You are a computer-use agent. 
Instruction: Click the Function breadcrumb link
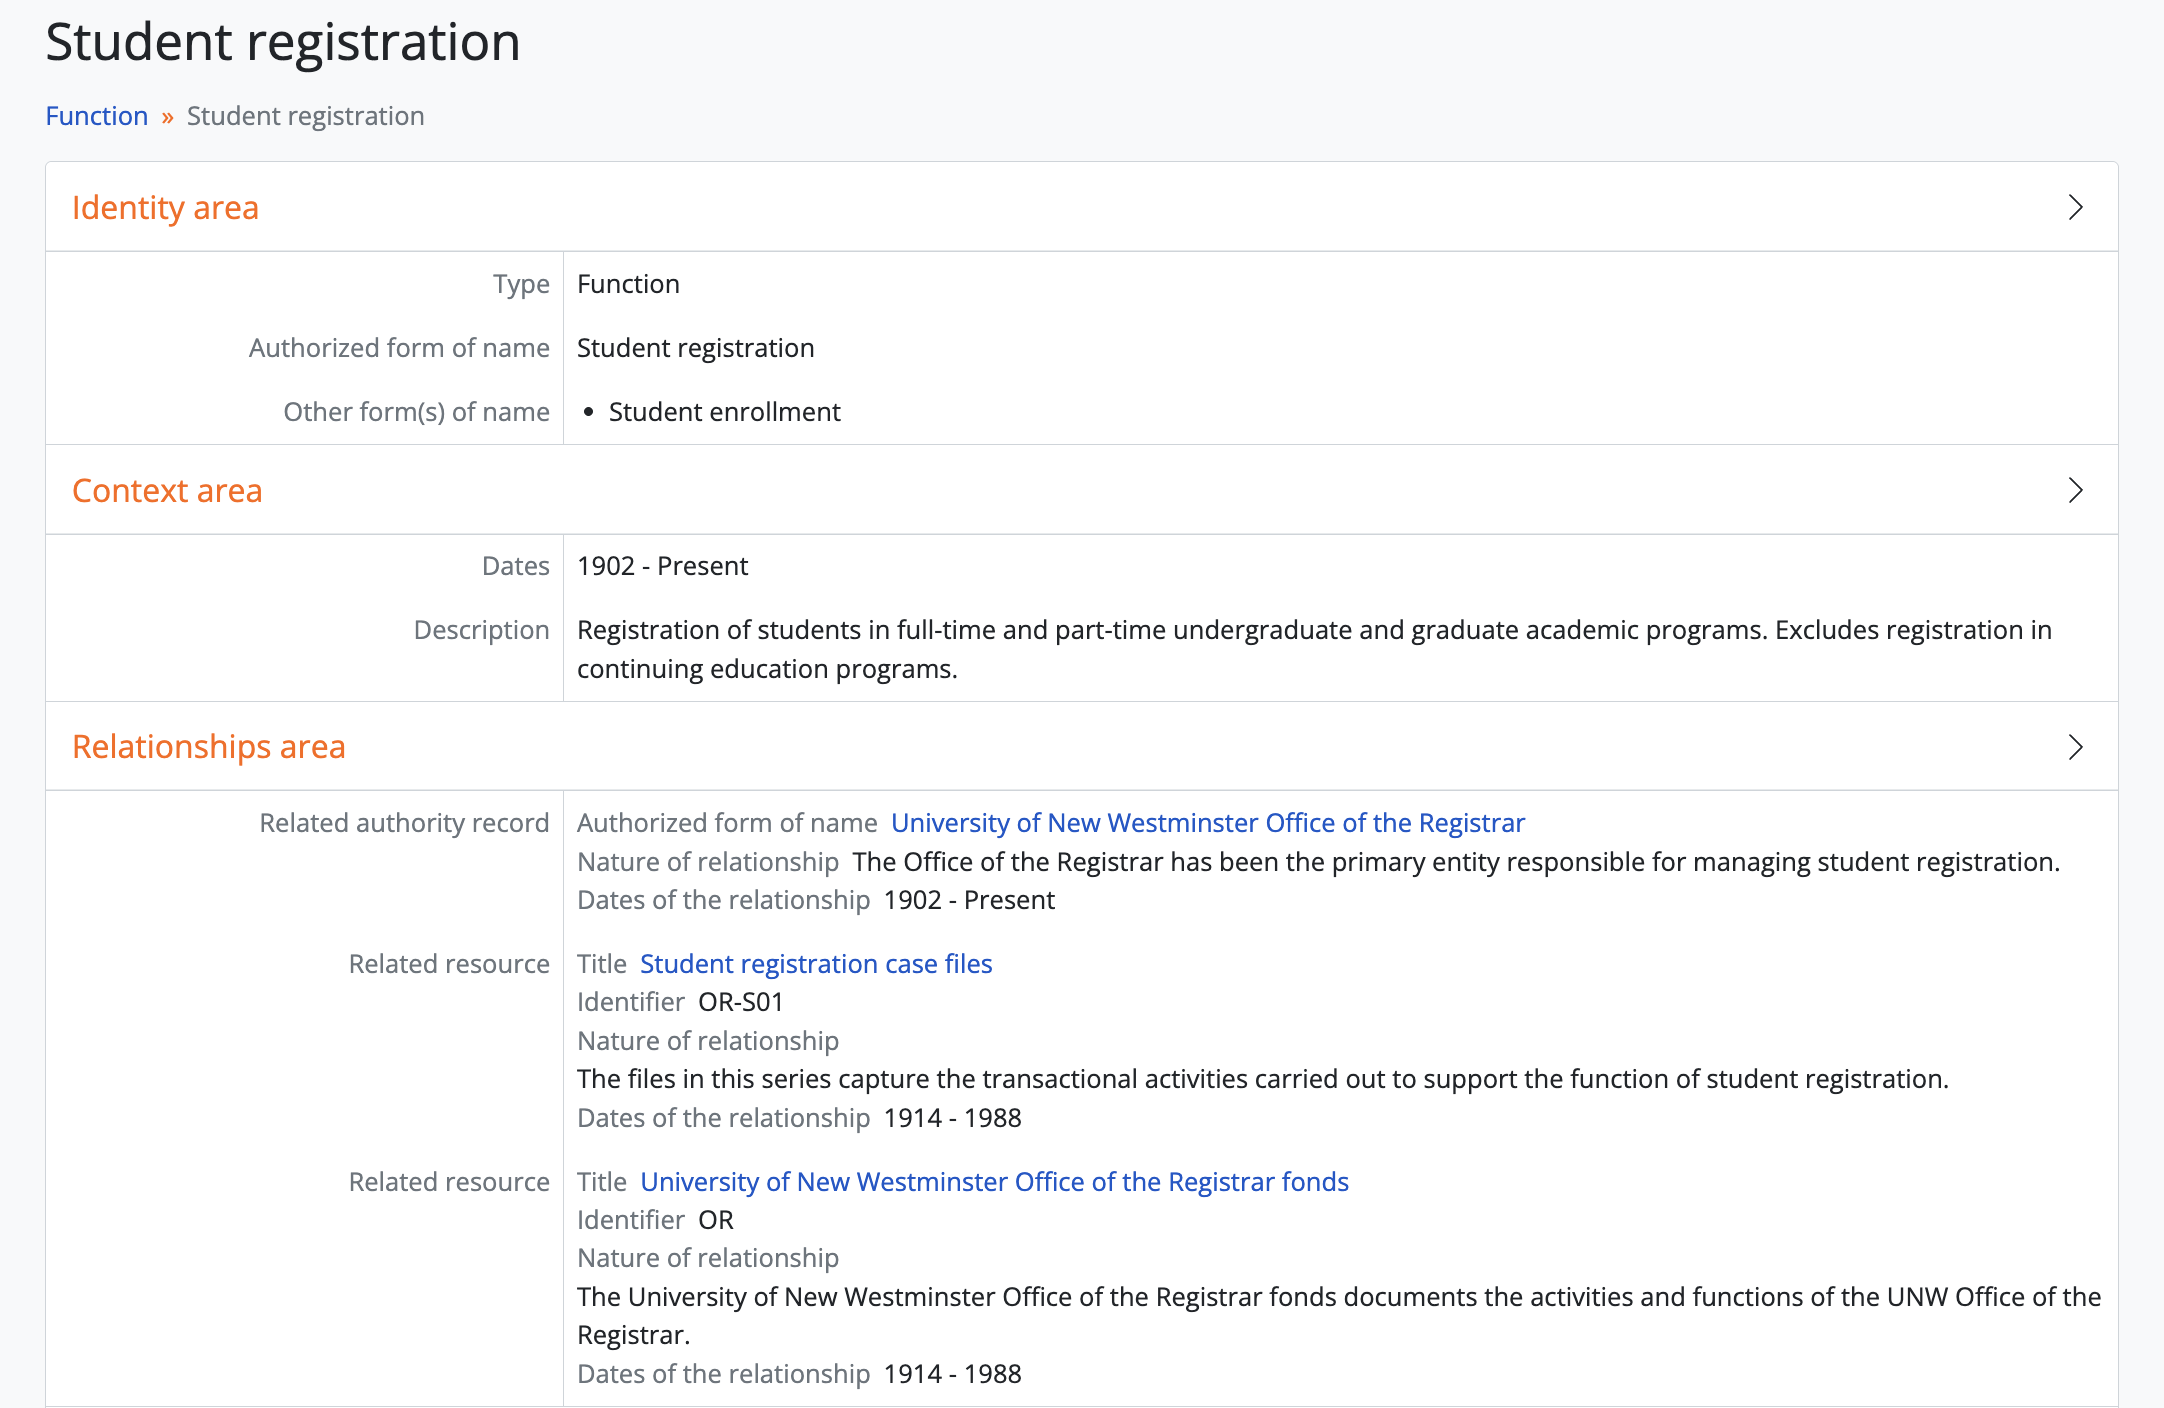(x=97, y=116)
